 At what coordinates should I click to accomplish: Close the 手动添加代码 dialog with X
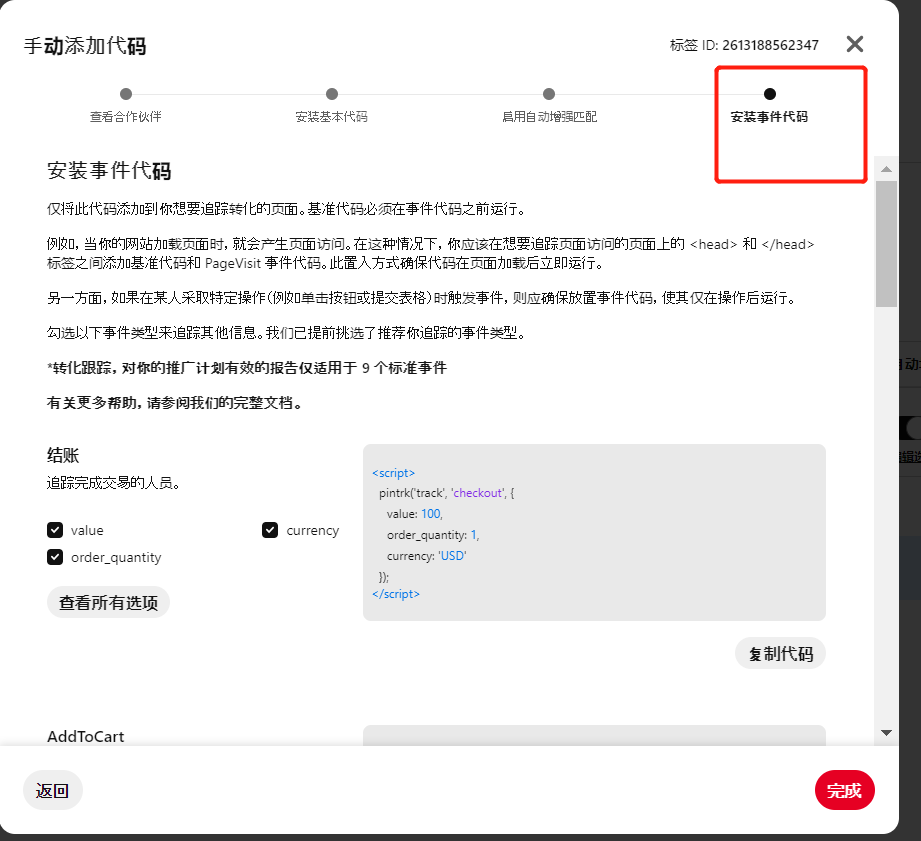tap(855, 44)
